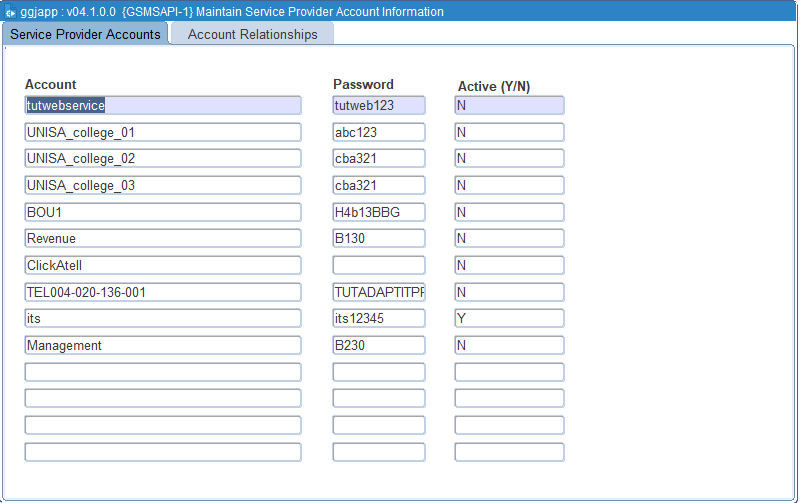
Task: Select the Service Provider Accounts tab
Action: point(85,34)
